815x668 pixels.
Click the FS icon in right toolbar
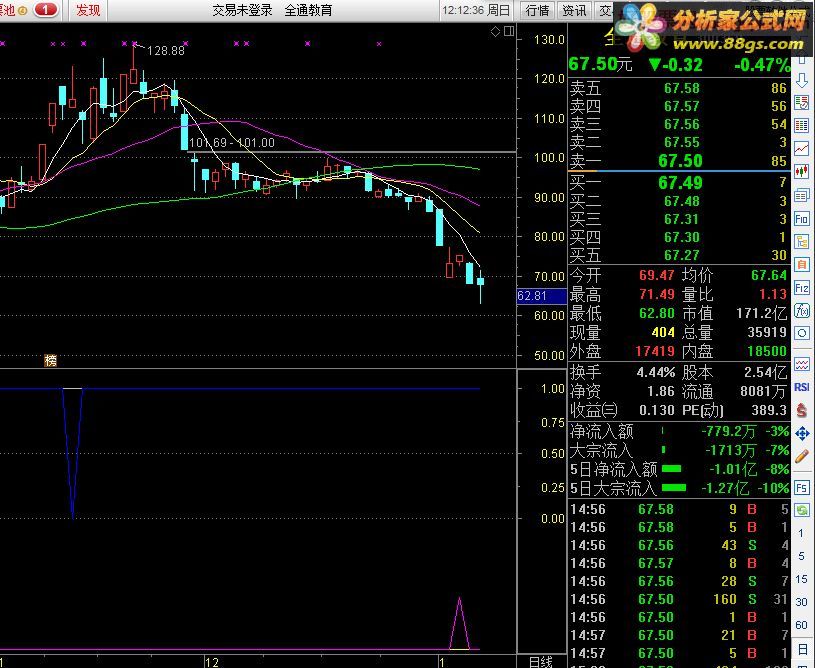802,488
